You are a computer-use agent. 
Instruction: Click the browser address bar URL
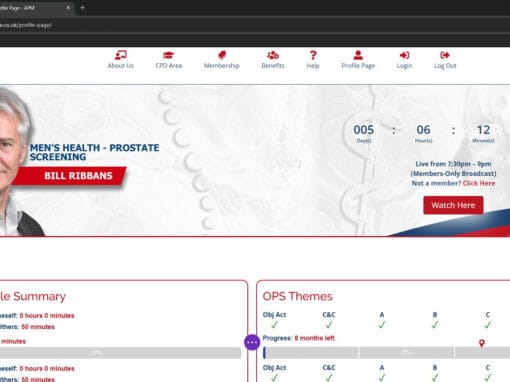[x=26, y=25]
